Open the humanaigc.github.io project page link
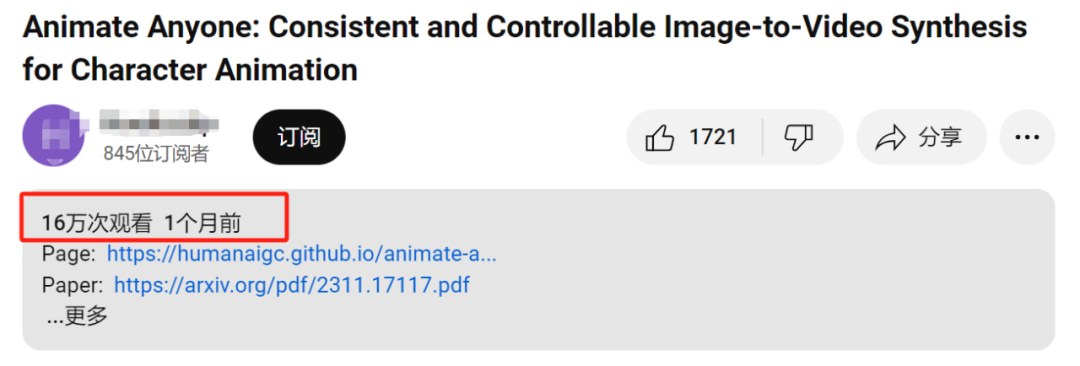Image resolution: width=1080 pixels, height=366 pixels. pyautogui.click(x=302, y=254)
